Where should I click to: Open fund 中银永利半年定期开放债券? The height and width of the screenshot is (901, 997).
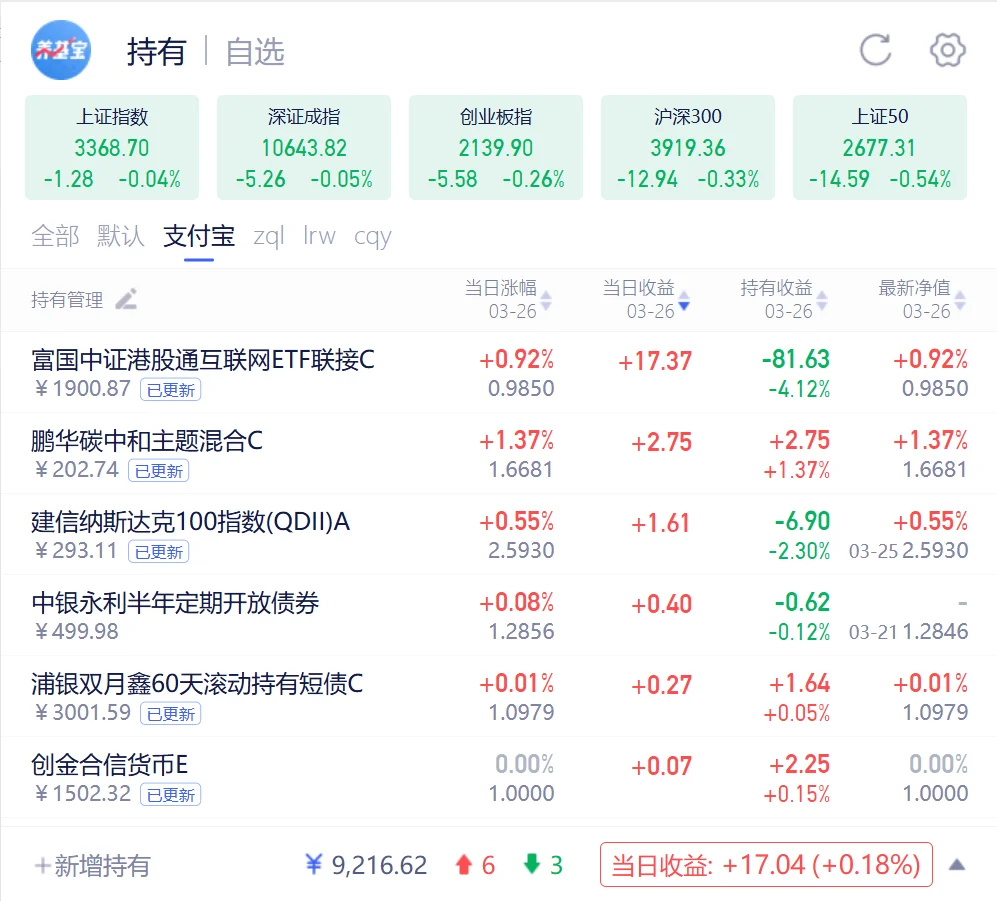[175, 602]
